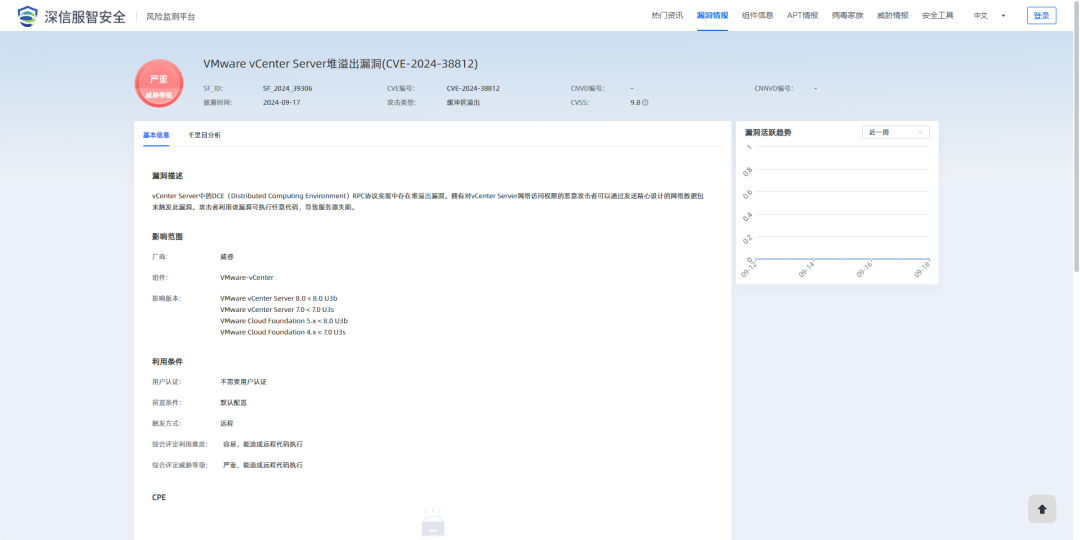Click the VMware-vCenter component value

(x=247, y=278)
